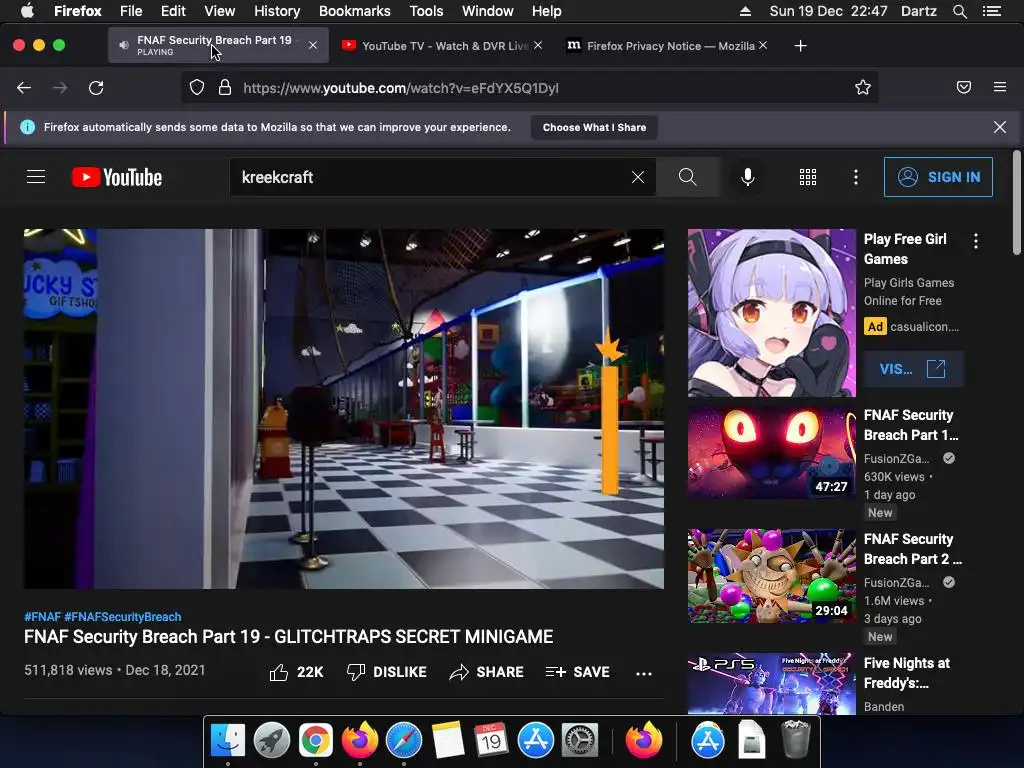This screenshot has height=768, width=1024.
Task: Clear the kreekcraft search text
Action: (x=638, y=177)
